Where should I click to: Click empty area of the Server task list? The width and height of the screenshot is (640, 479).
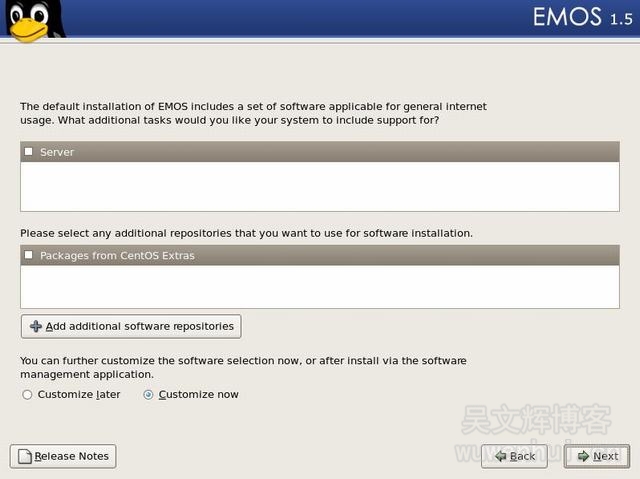320,187
